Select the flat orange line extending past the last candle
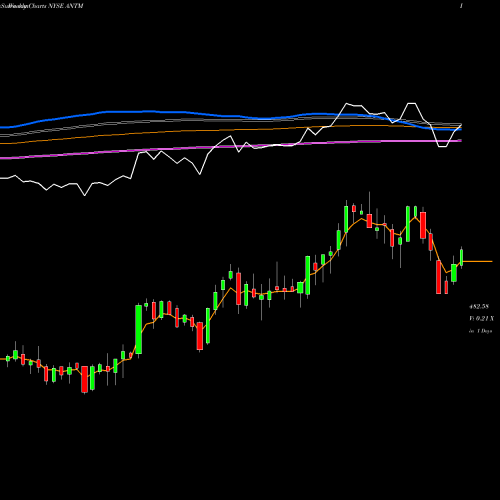The height and width of the screenshot is (500, 500). tap(478, 262)
